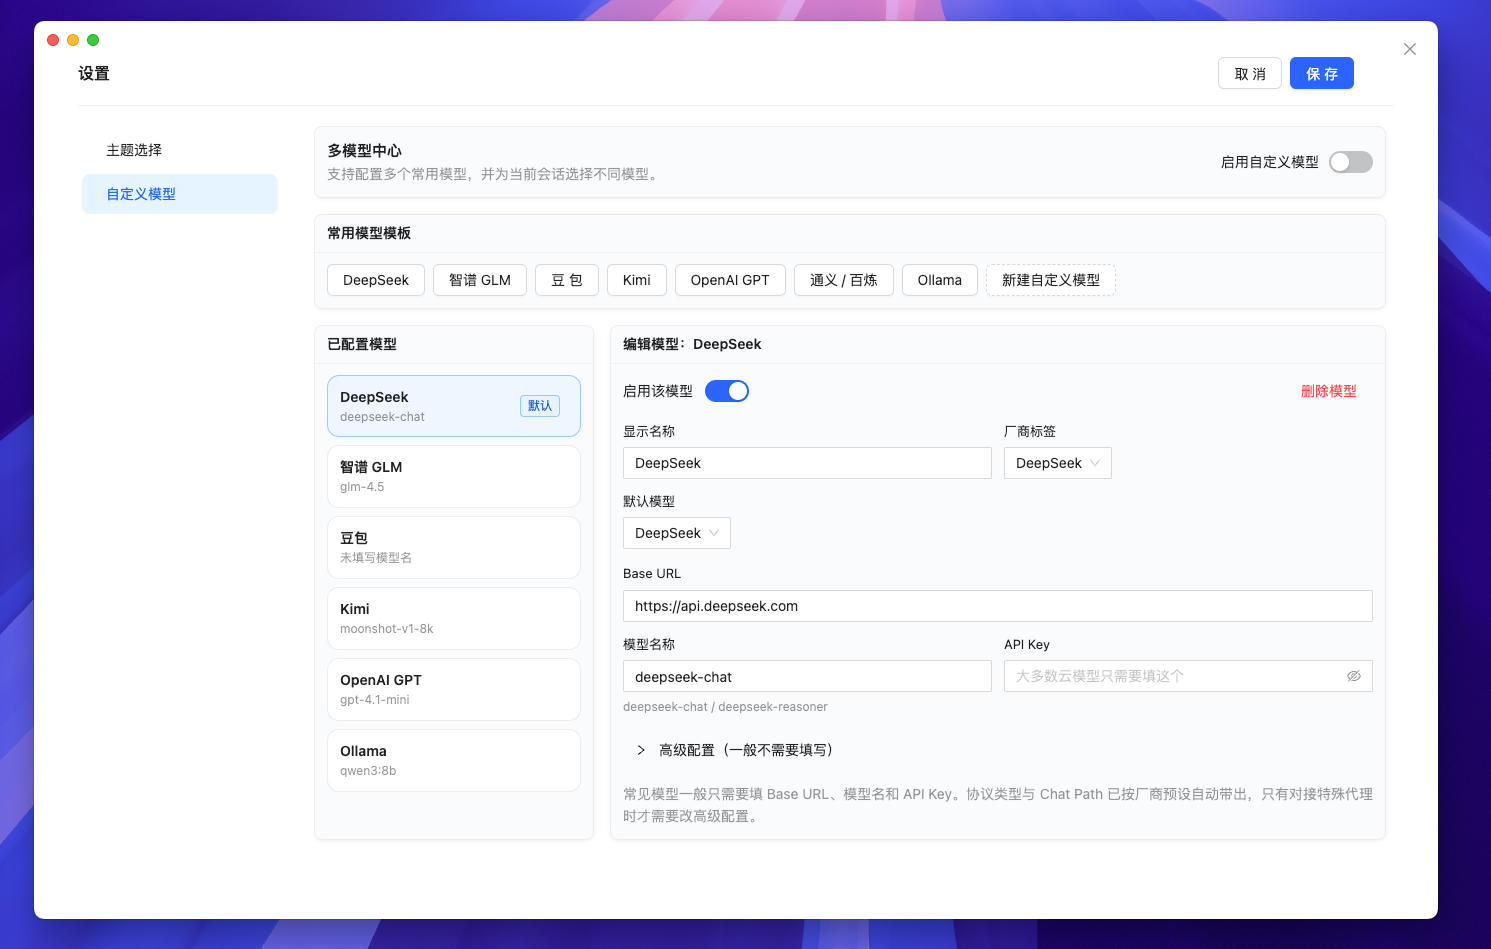Click 新建自定义模型 button
Screen dimensions: 1491x949
(1051, 280)
